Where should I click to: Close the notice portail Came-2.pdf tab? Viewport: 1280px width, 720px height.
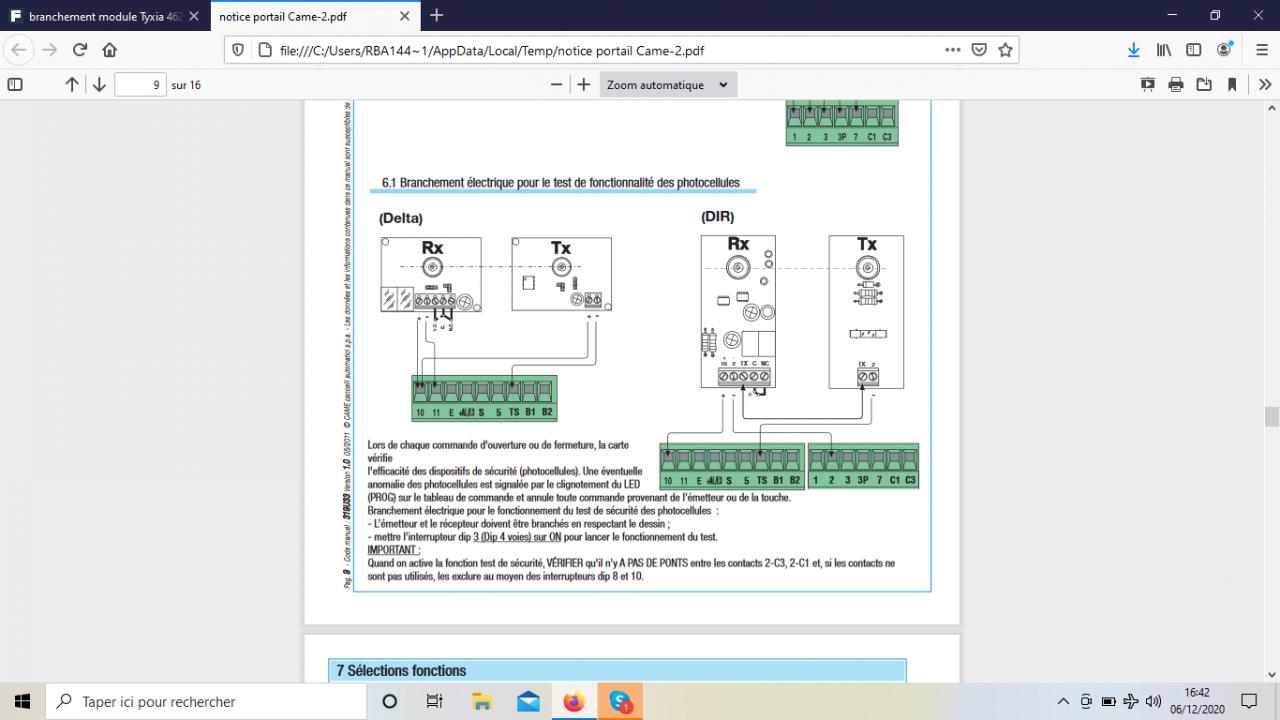[x=403, y=16]
